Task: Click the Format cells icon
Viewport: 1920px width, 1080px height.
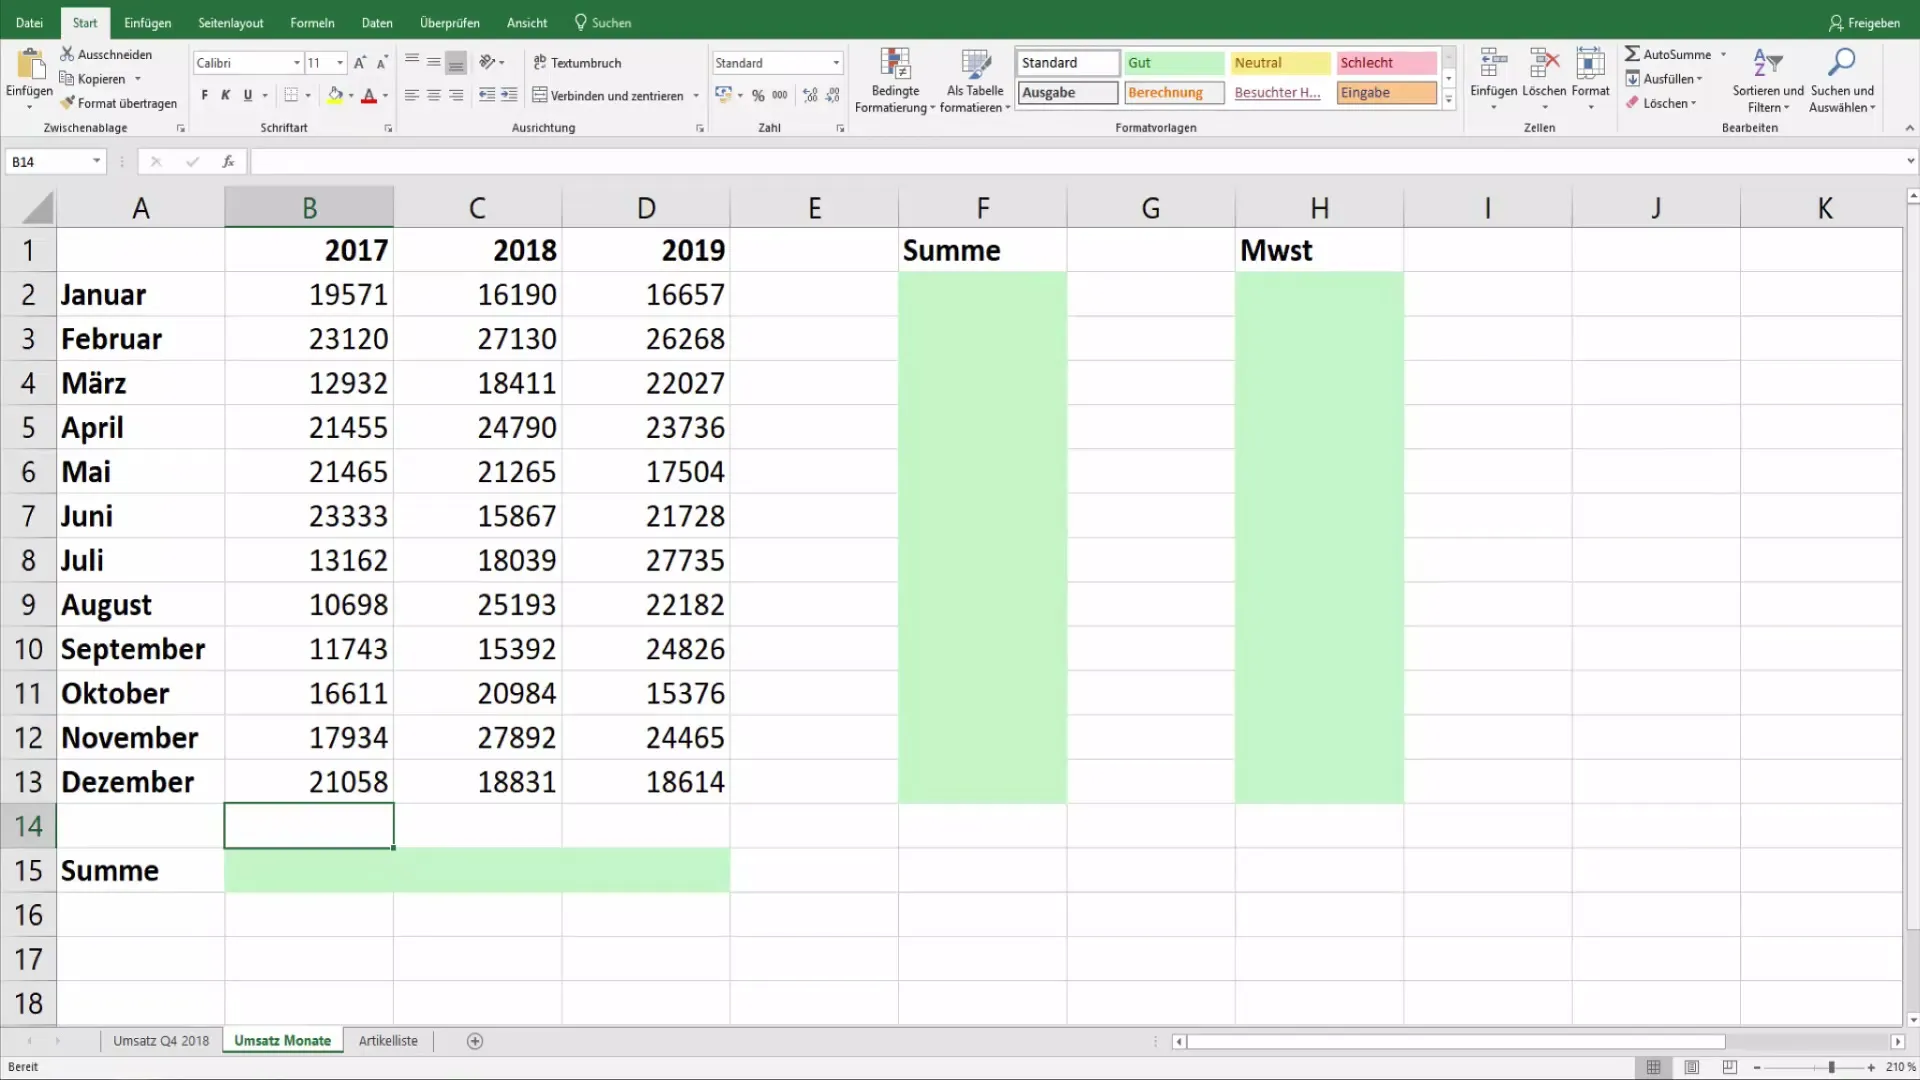Action: click(1590, 63)
